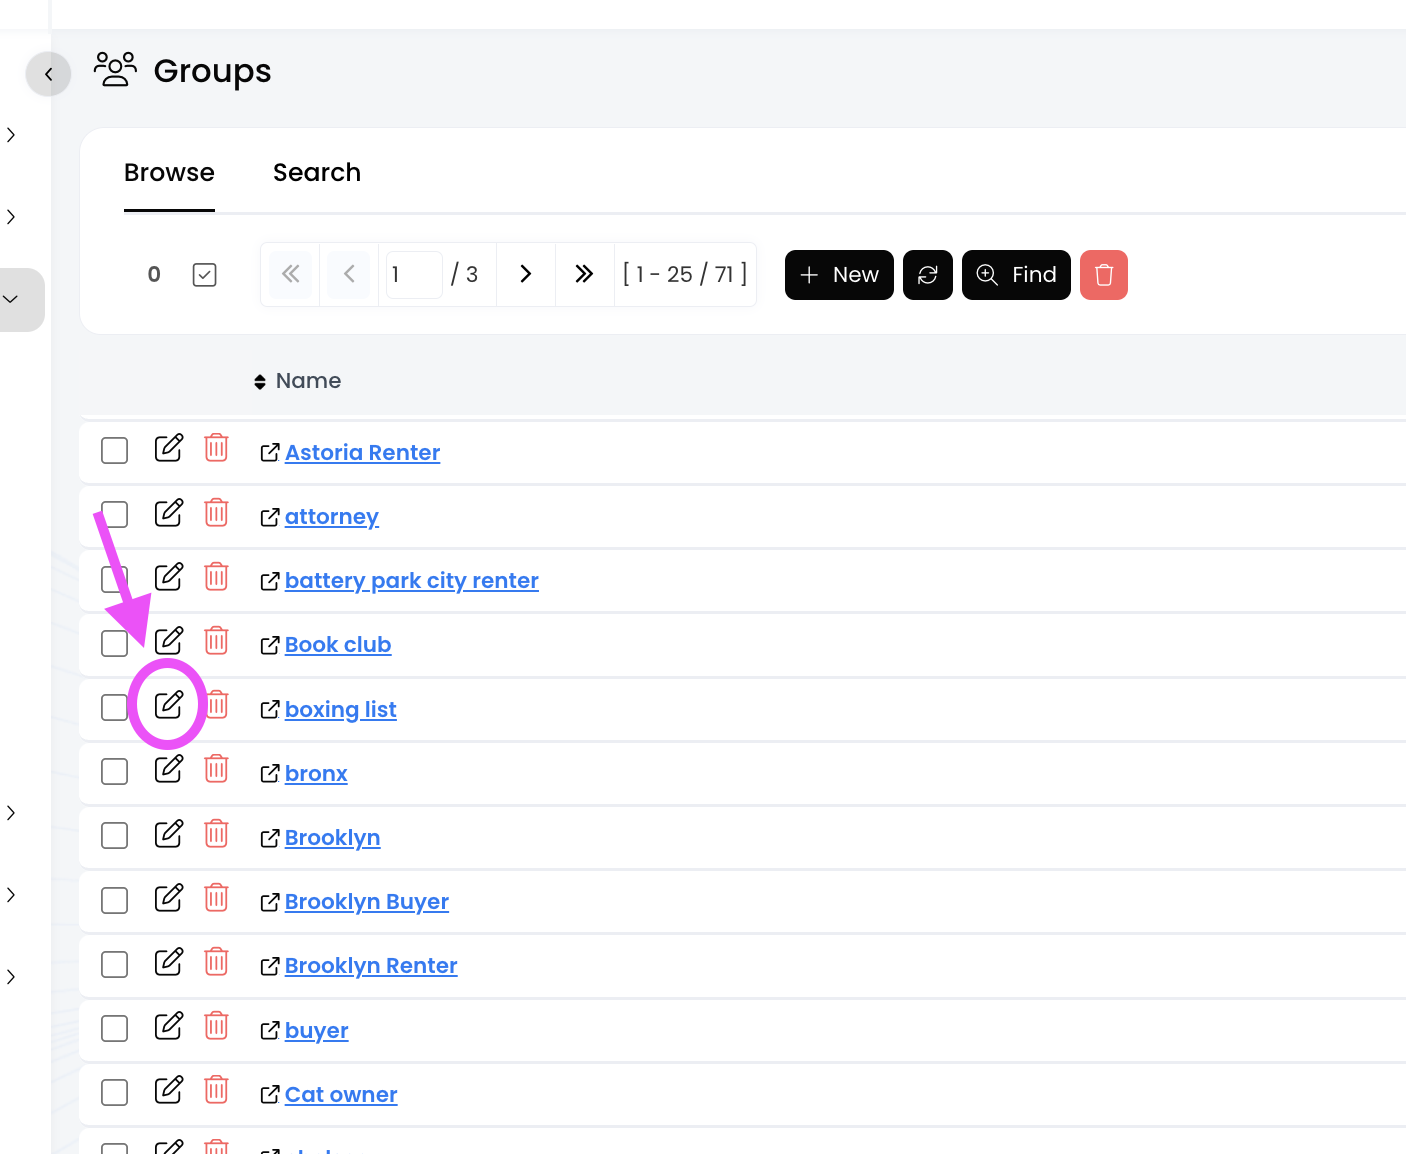Expand the topmost sidebar chevron
Viewport: 1406px width, 1154px height.
(11, 135)
